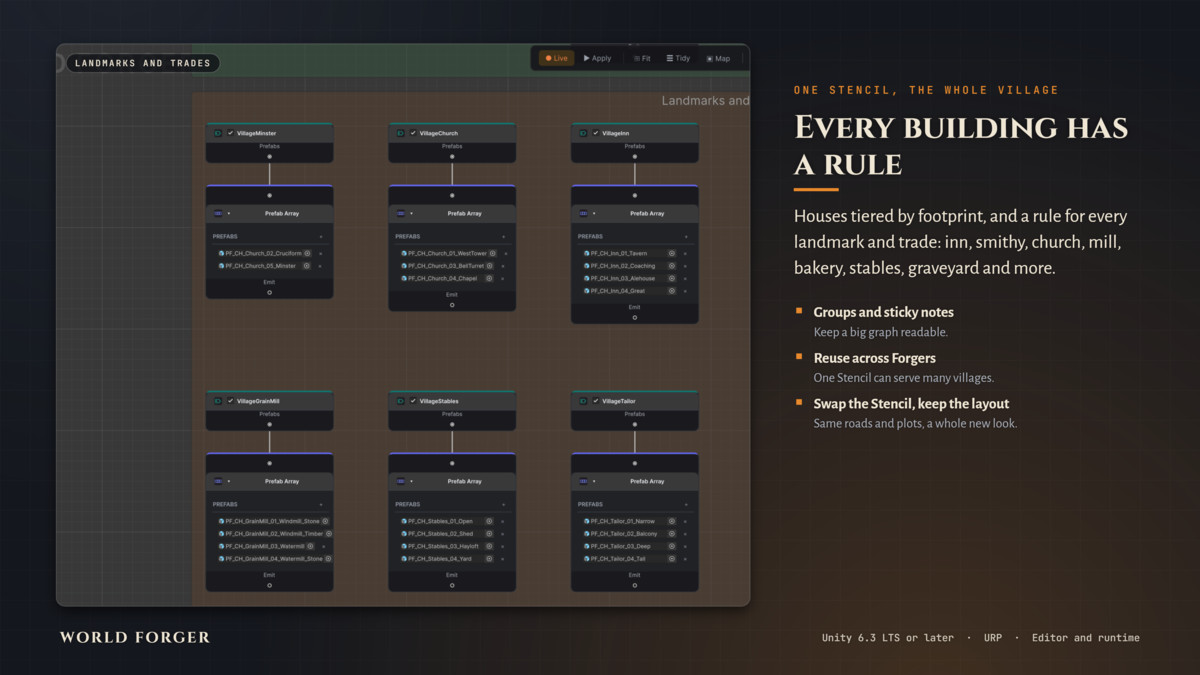
Task: Click the VillageInn node type icon
Action: pos(583,133)
